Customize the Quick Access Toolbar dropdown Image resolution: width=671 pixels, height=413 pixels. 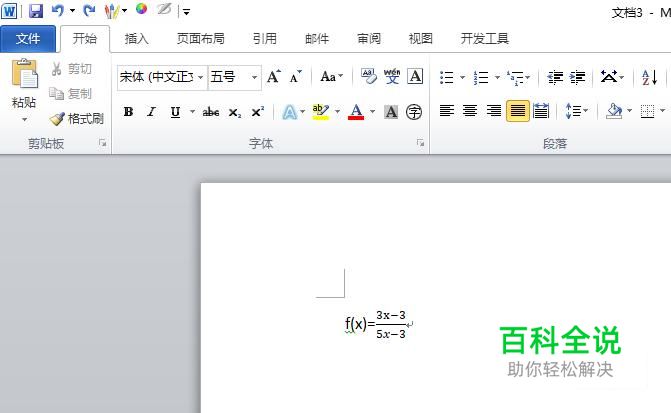pos(187,12)
